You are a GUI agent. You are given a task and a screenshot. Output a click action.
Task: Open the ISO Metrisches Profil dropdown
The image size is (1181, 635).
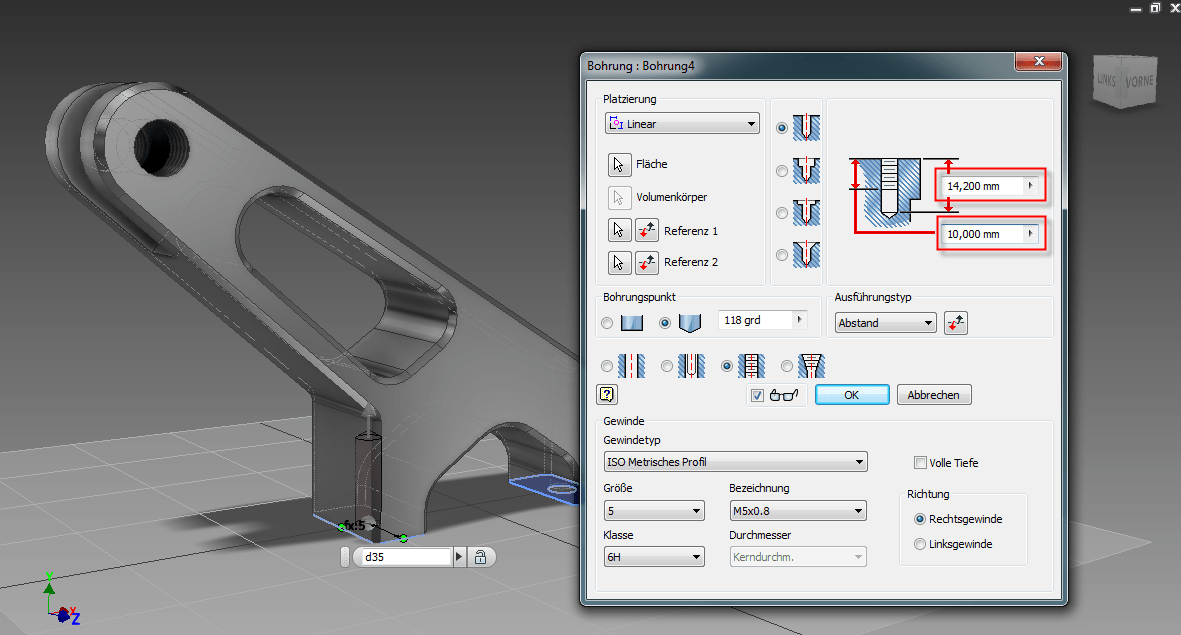point(736,462)
